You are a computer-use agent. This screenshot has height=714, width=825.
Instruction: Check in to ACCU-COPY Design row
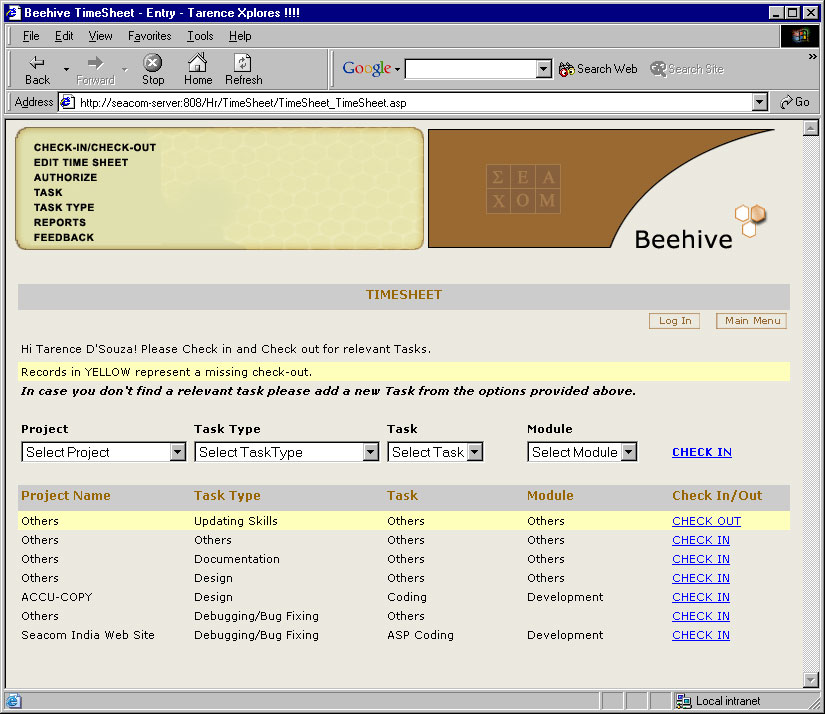[701, 597]
